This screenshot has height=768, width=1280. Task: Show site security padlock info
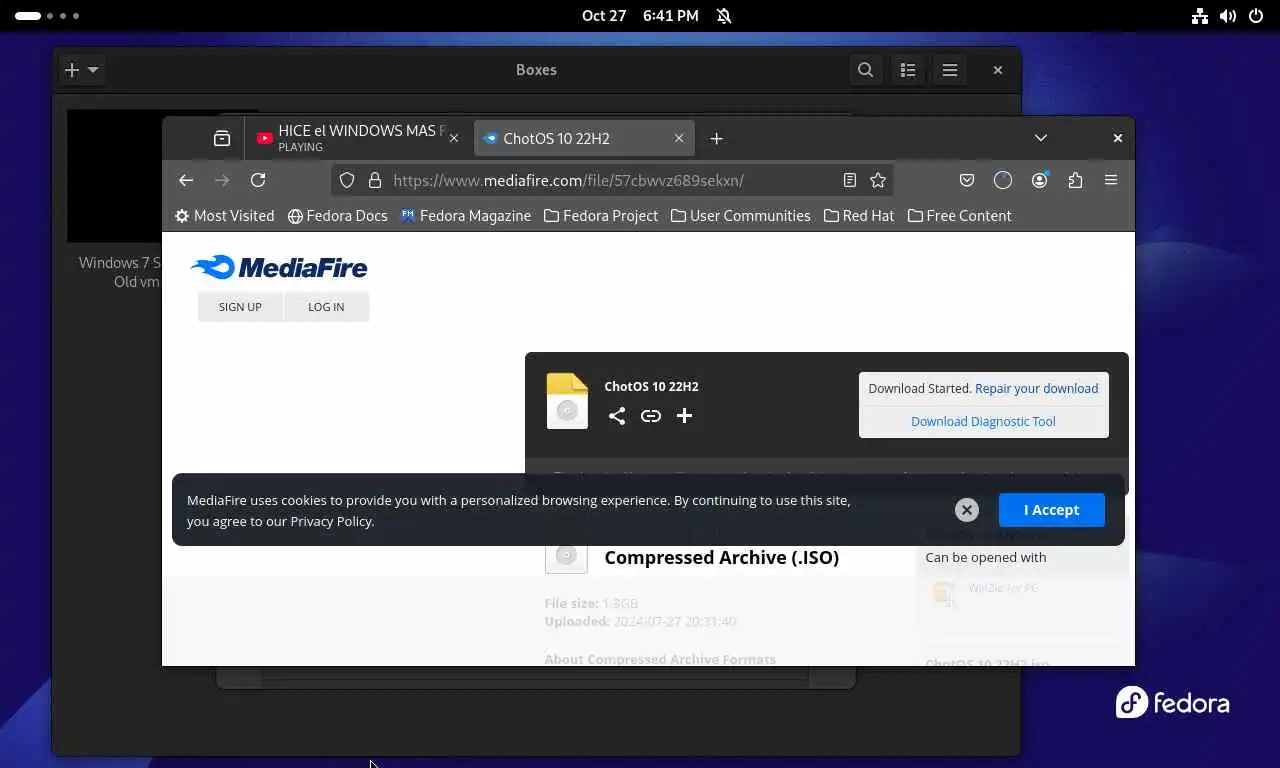pos(375,180)
